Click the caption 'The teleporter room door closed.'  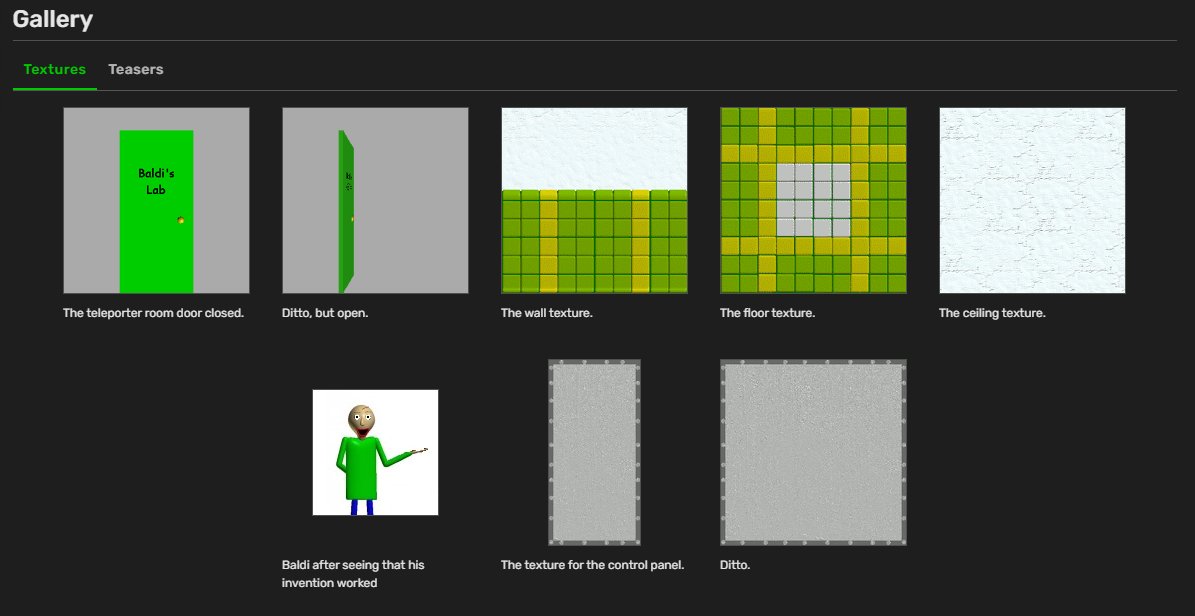pyautogui.click(x=154, y=313)
